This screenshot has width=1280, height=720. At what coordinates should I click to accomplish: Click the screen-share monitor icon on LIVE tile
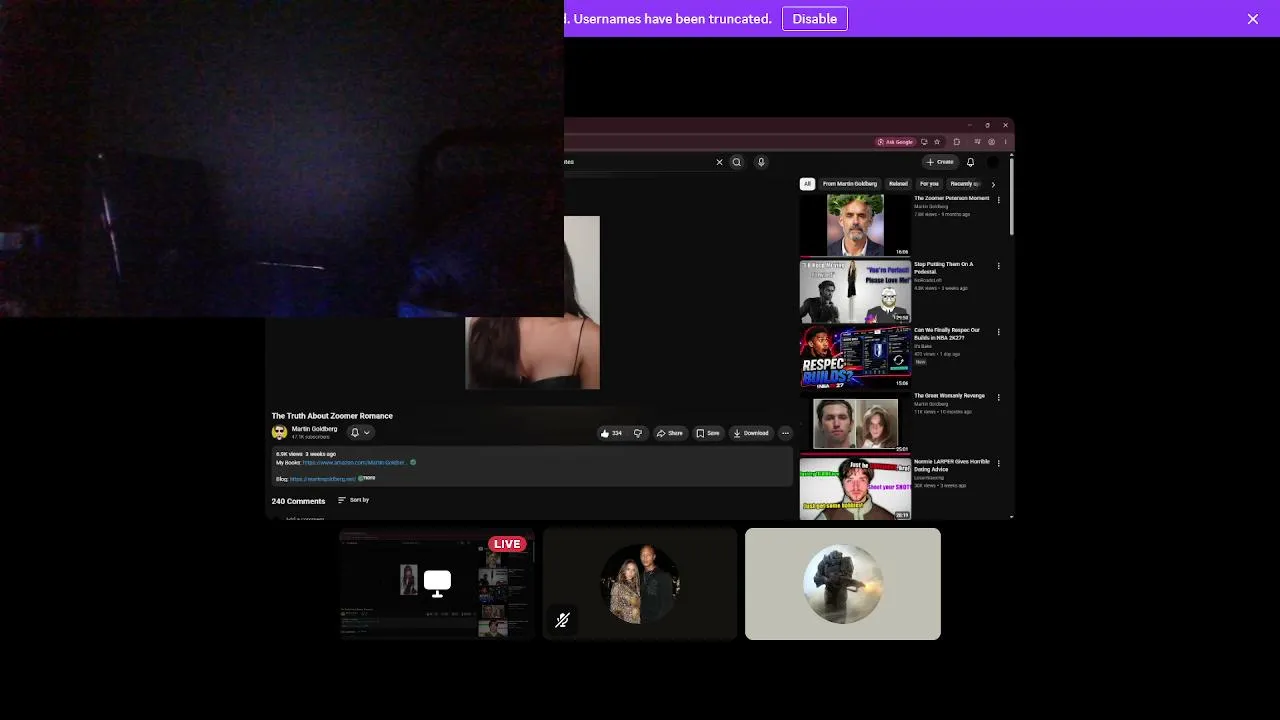coord(437,584)
